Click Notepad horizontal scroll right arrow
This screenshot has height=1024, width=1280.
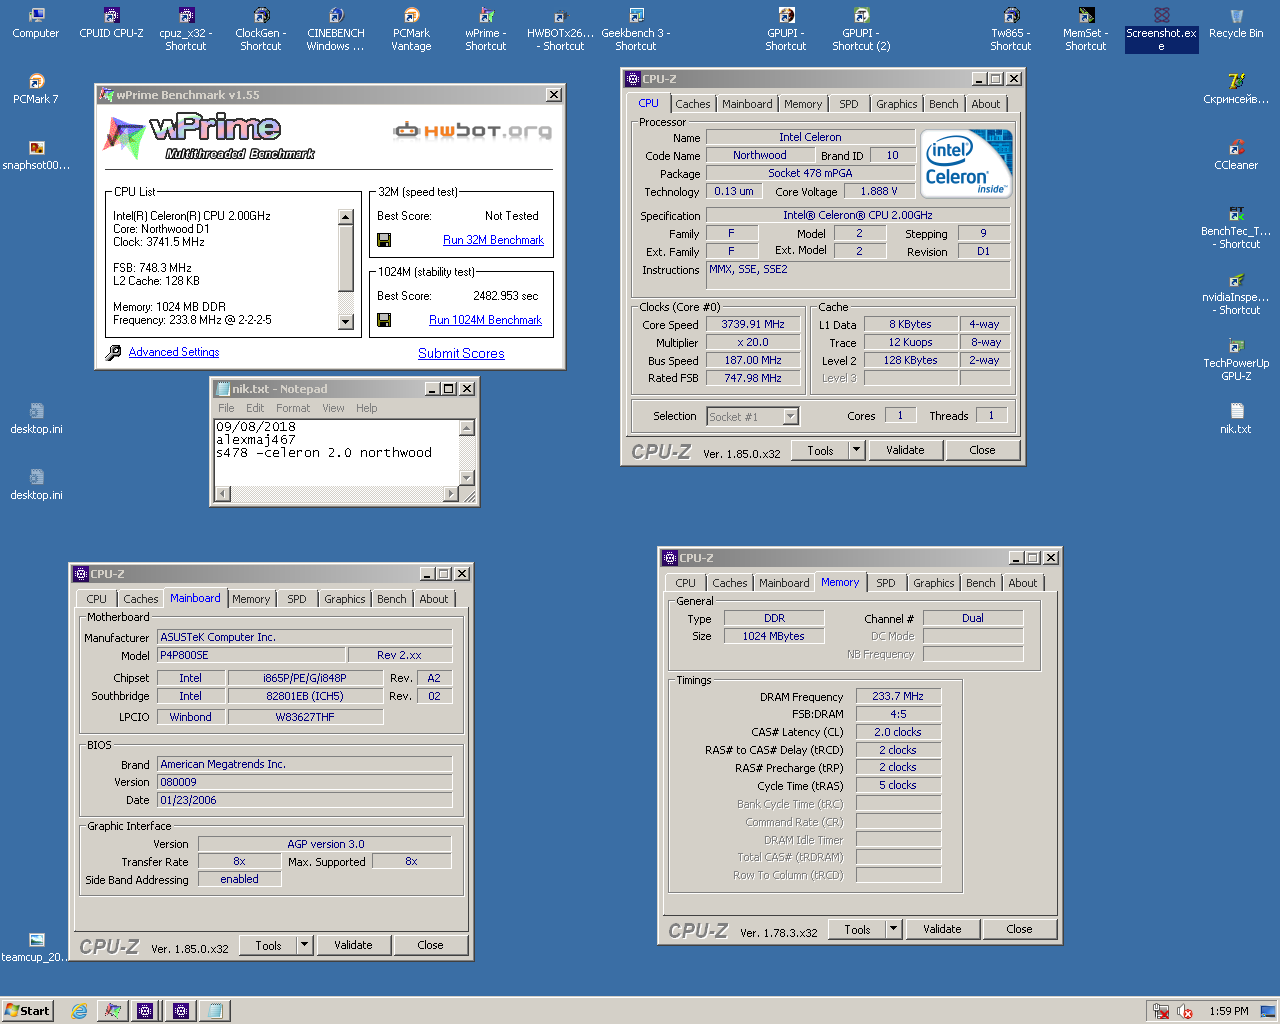[x=451, y=493]
